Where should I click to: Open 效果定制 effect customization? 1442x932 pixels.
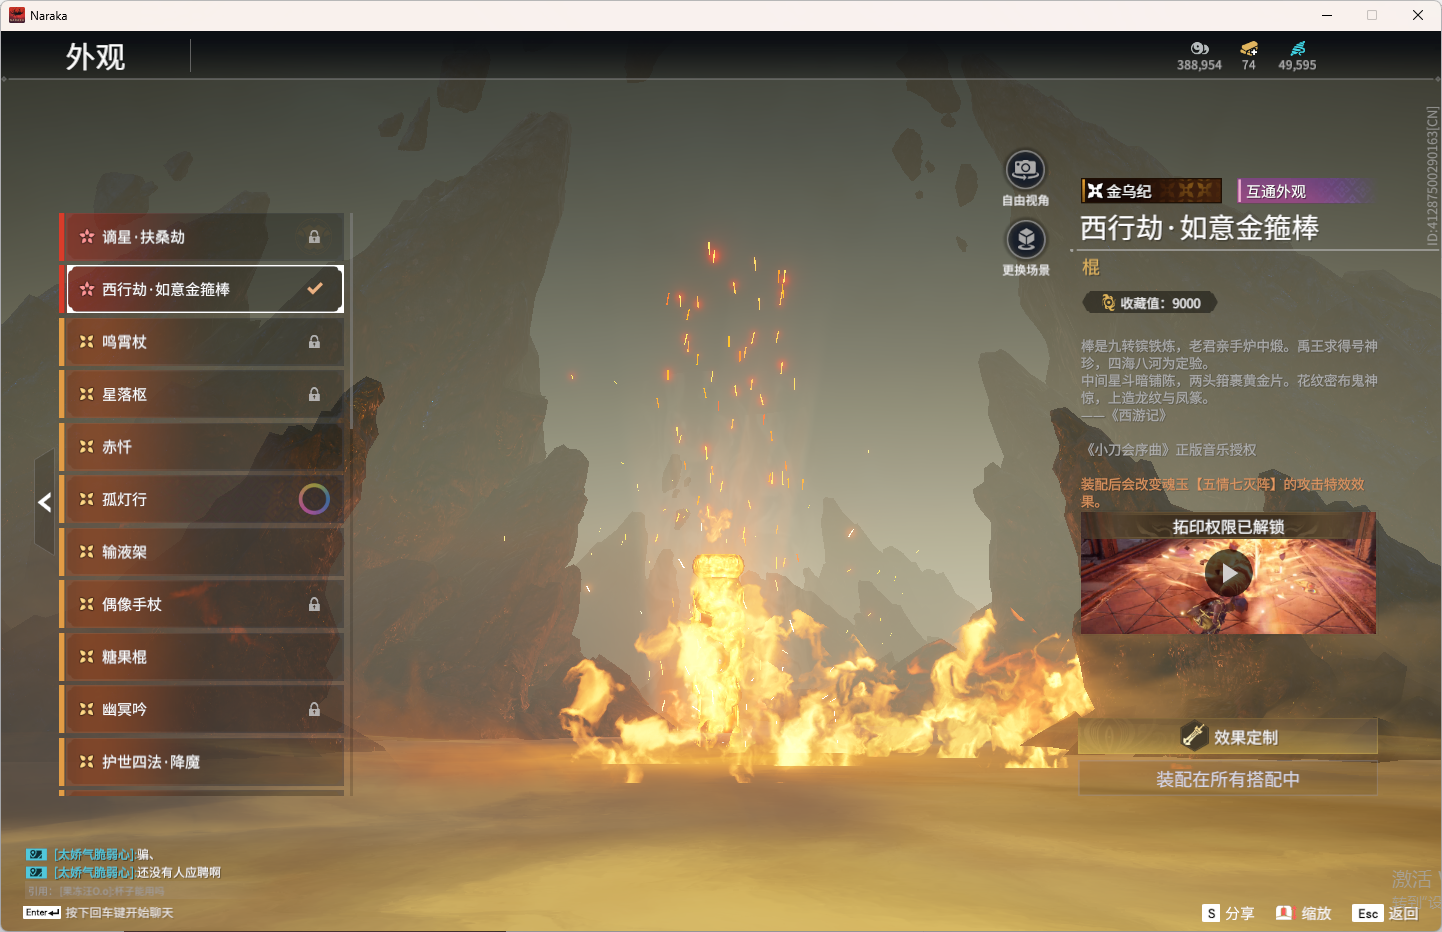pos(1228,737)
